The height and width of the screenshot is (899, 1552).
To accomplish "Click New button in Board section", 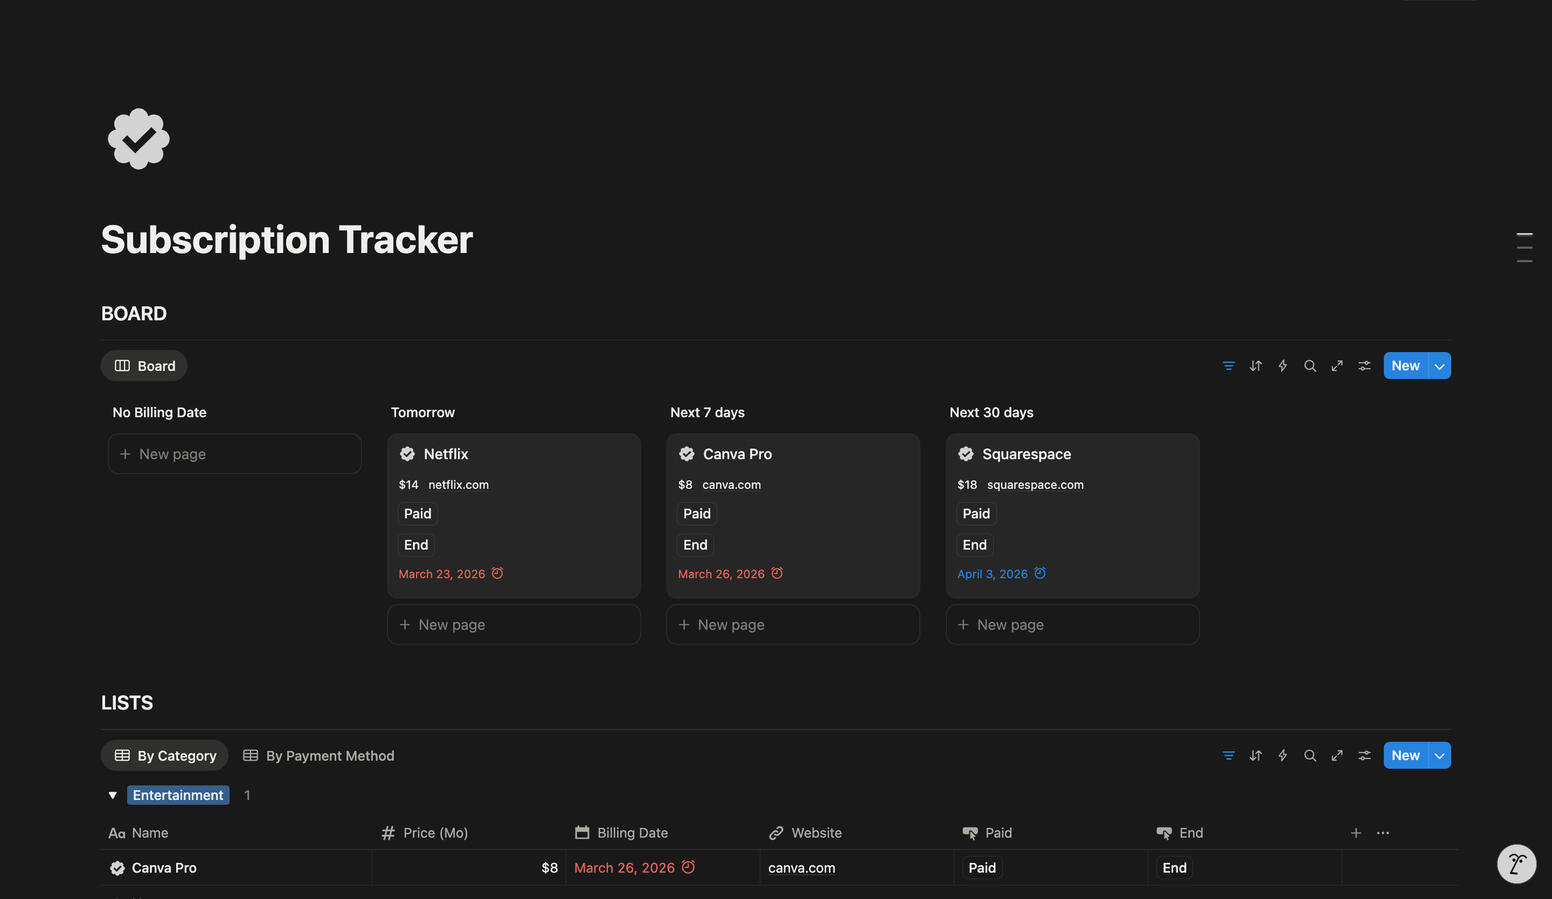I will (x=1405, y=366).
